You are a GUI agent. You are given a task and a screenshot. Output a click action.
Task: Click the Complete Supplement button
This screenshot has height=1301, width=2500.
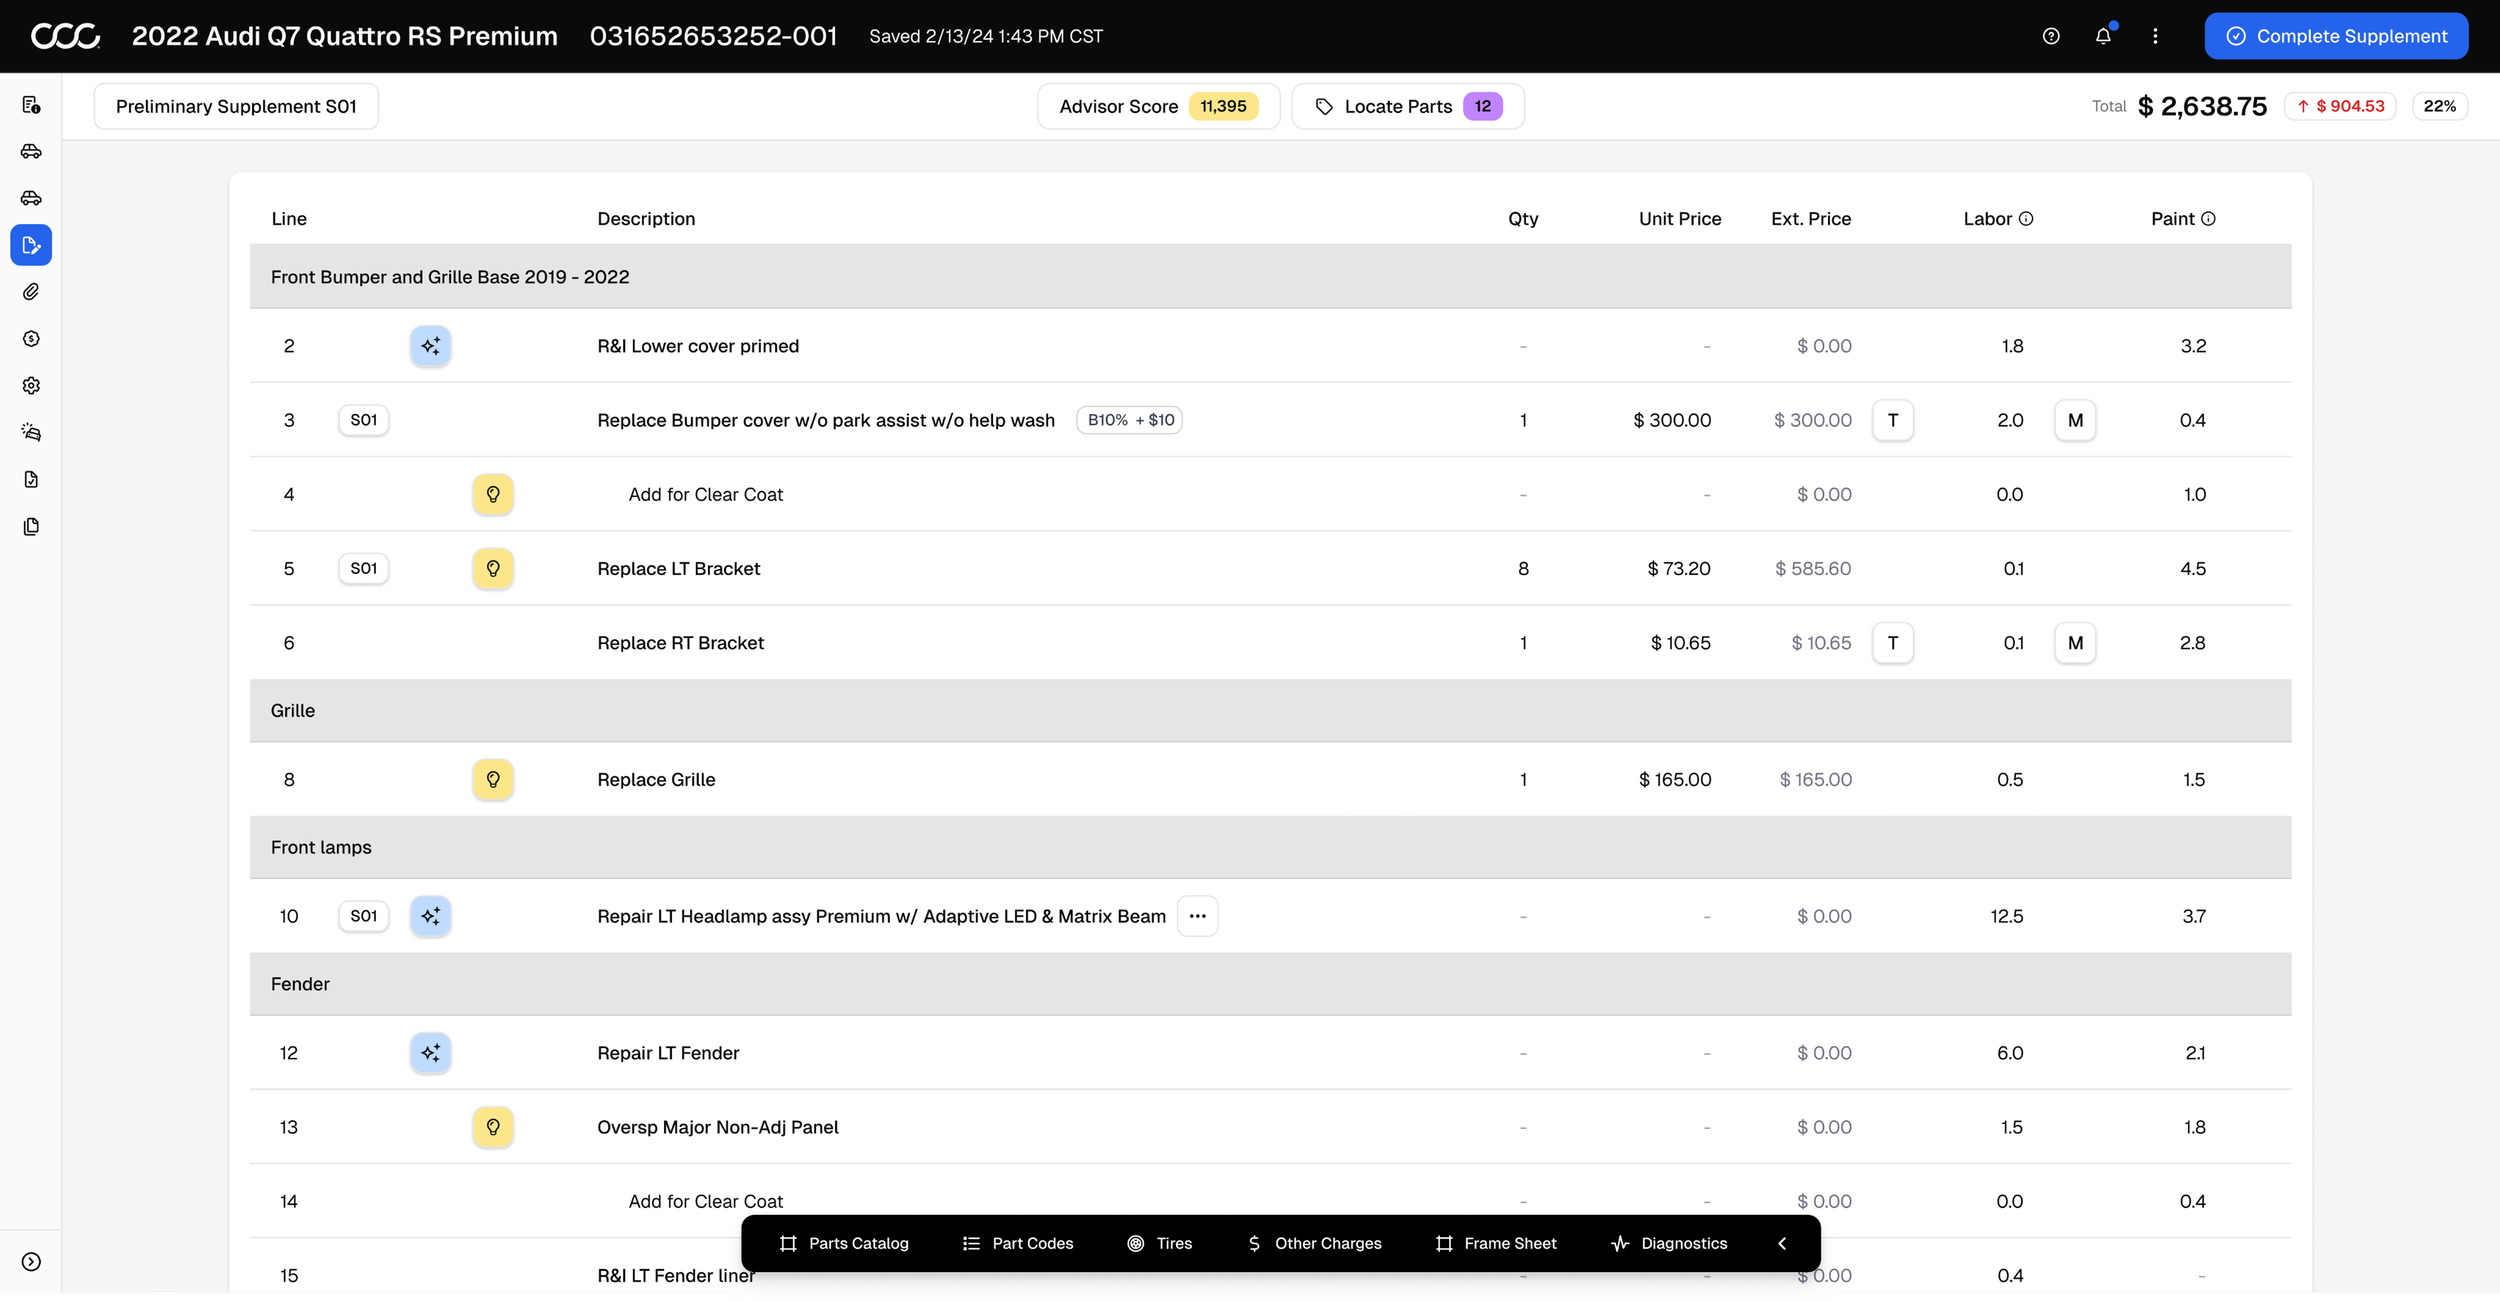pyautogui.click(x=2336, y=36)
